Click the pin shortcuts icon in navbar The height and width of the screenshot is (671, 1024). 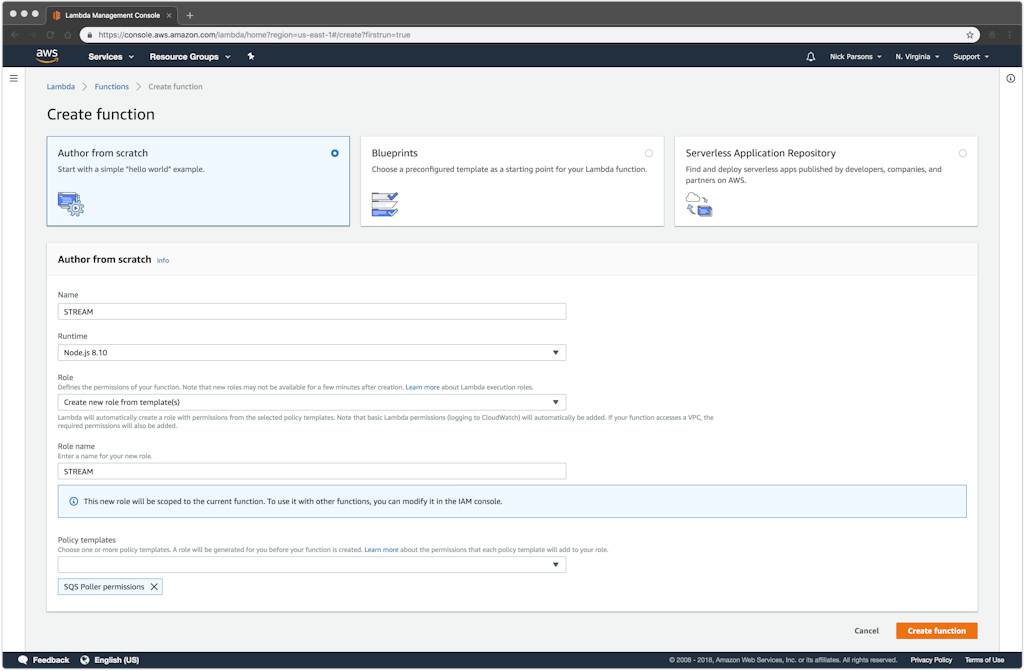pyautogui.click(x=251, y=57)
